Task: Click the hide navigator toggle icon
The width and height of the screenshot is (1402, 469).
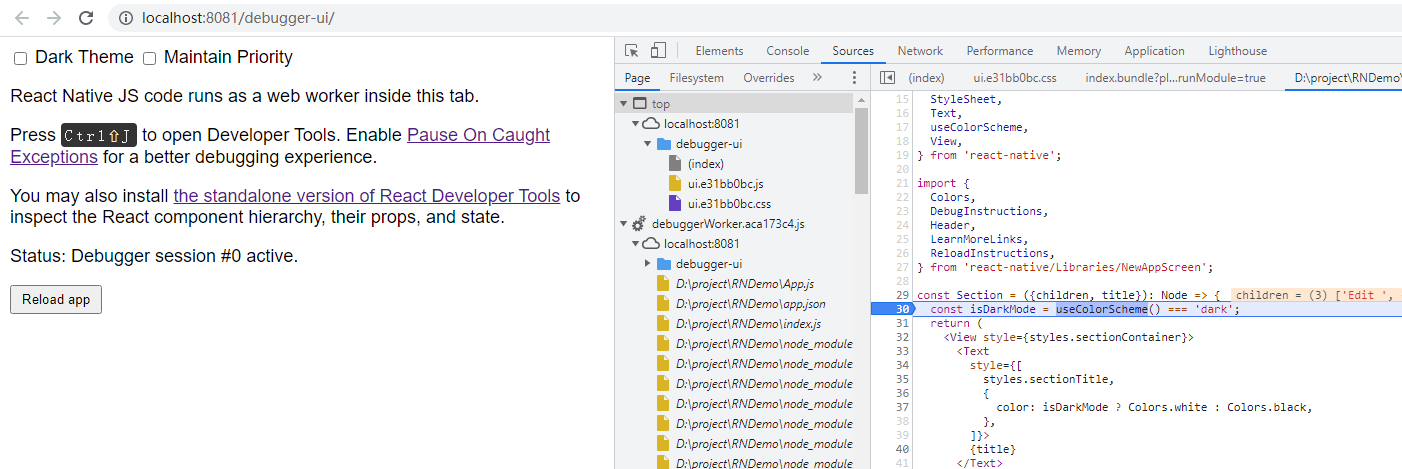Action: click(887, 78)
